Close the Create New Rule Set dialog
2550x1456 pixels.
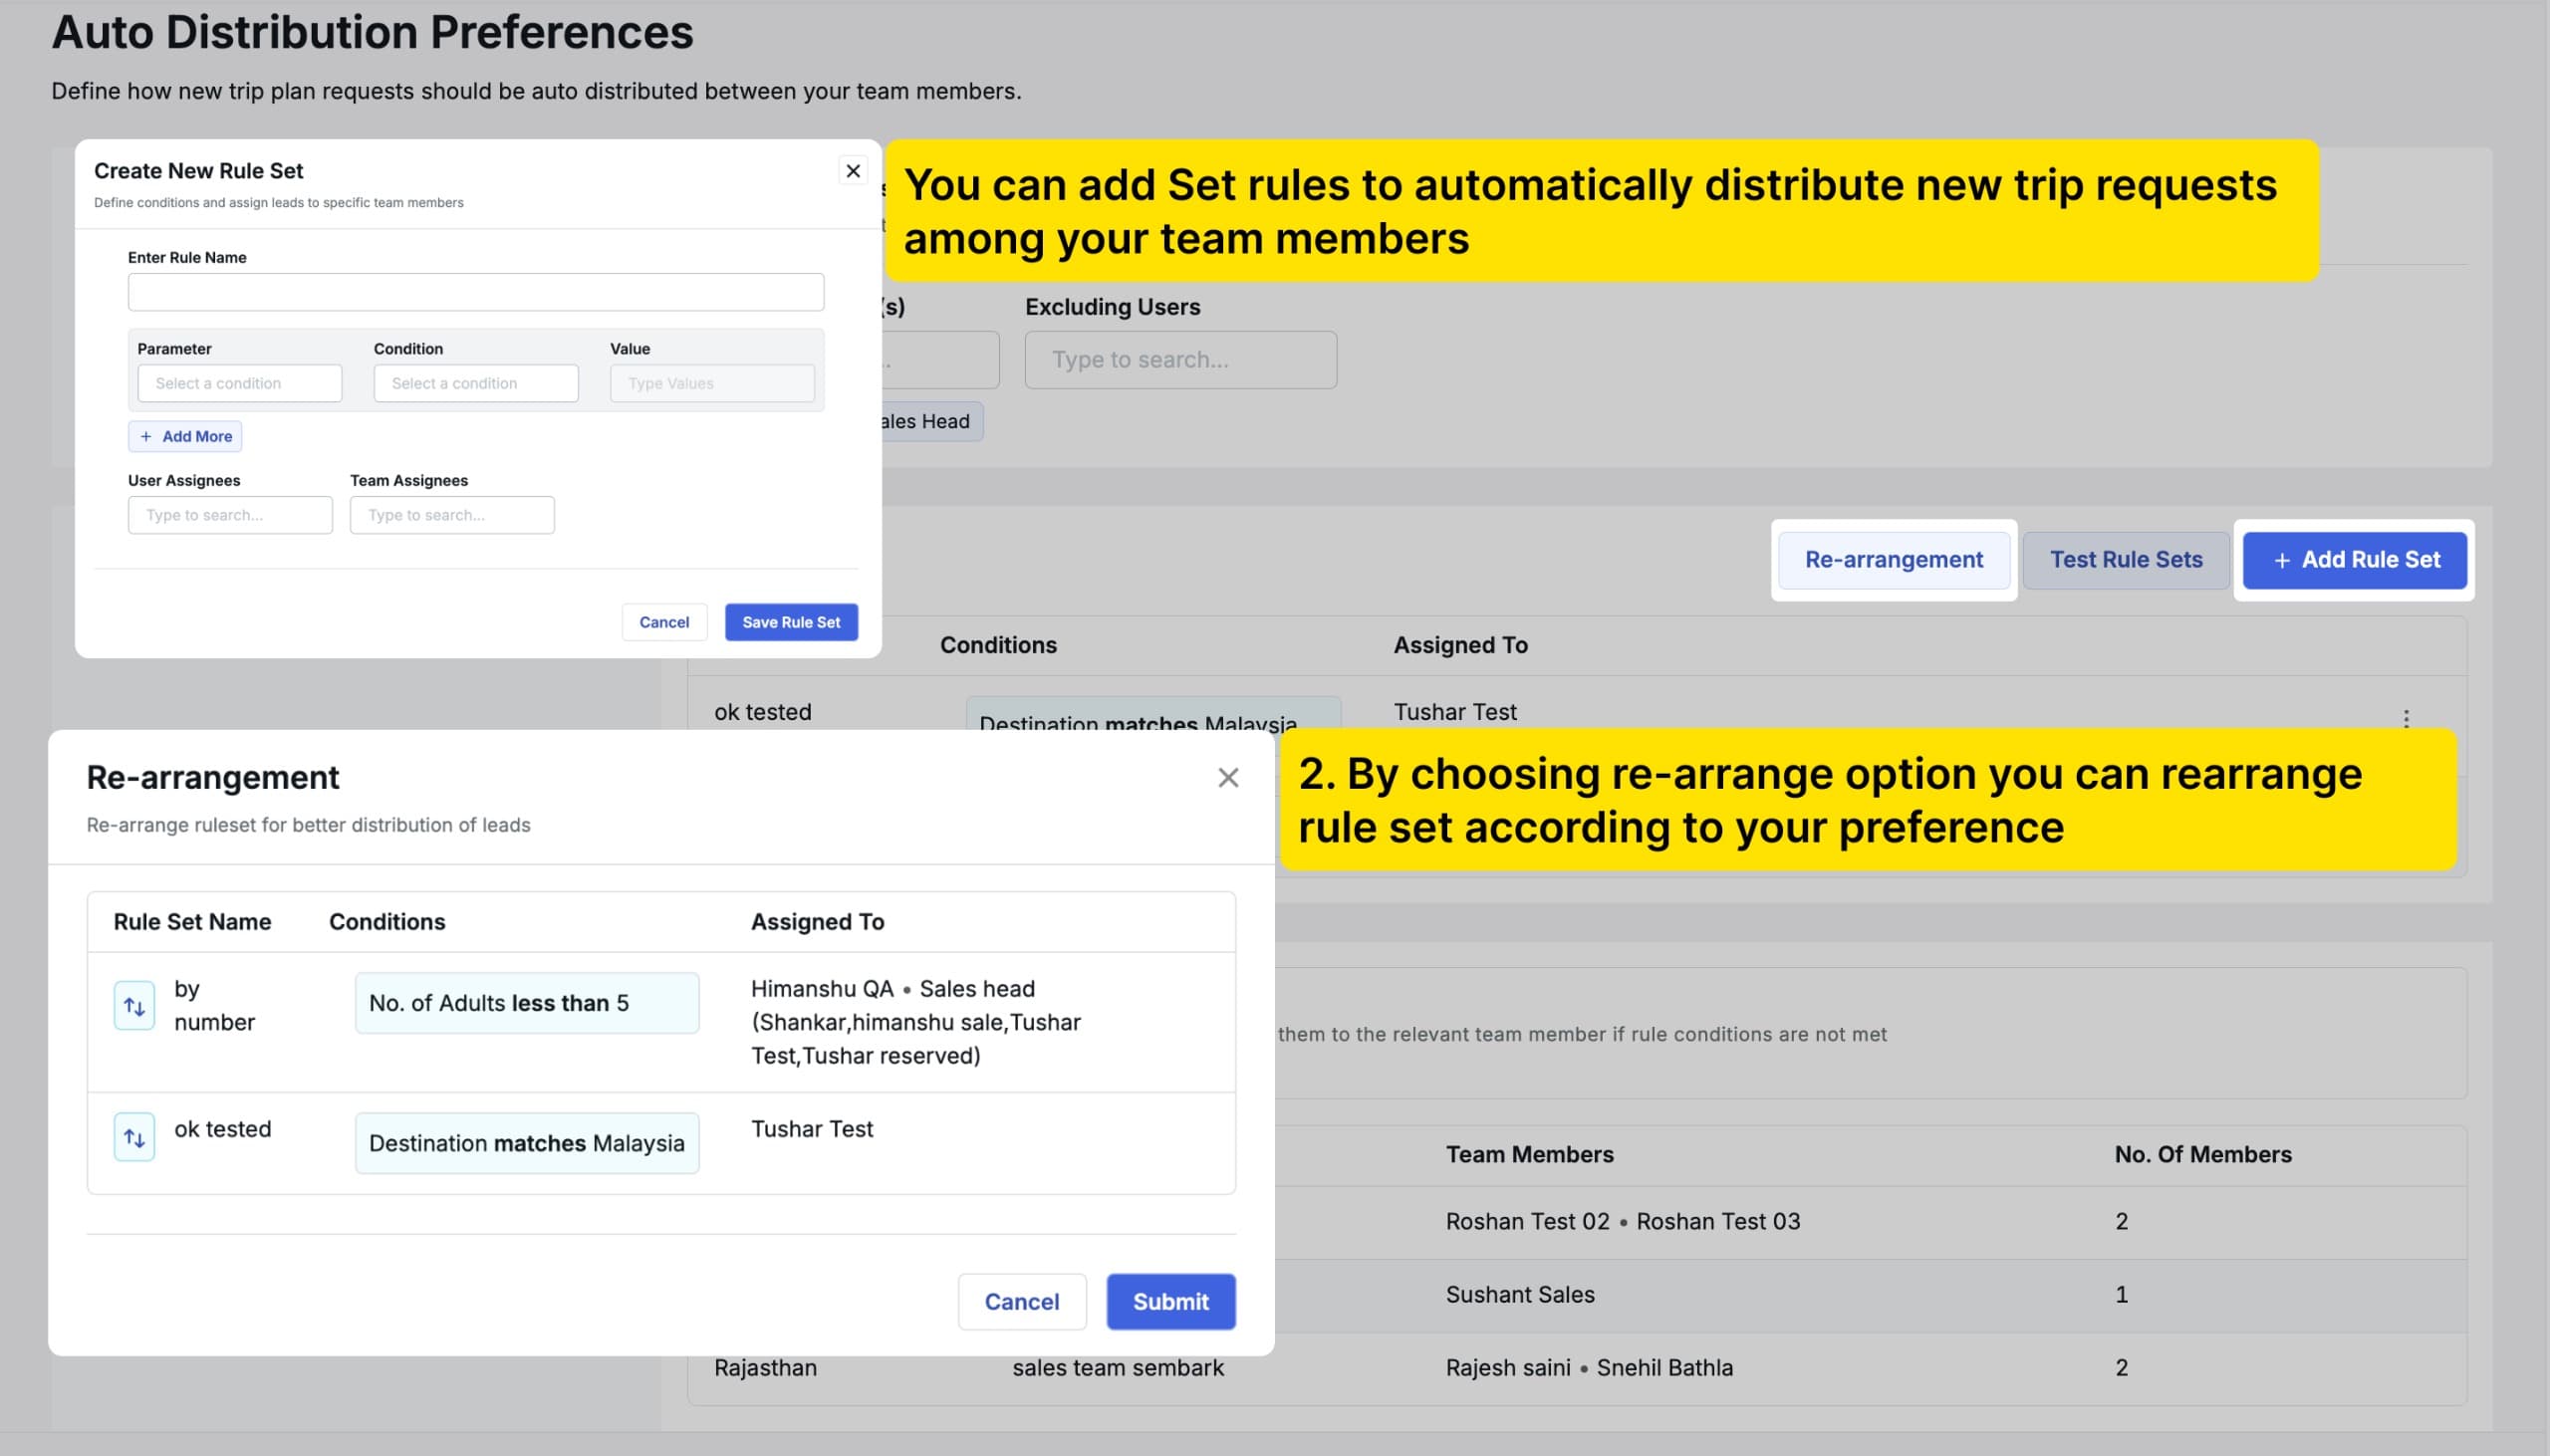(852, 171)
